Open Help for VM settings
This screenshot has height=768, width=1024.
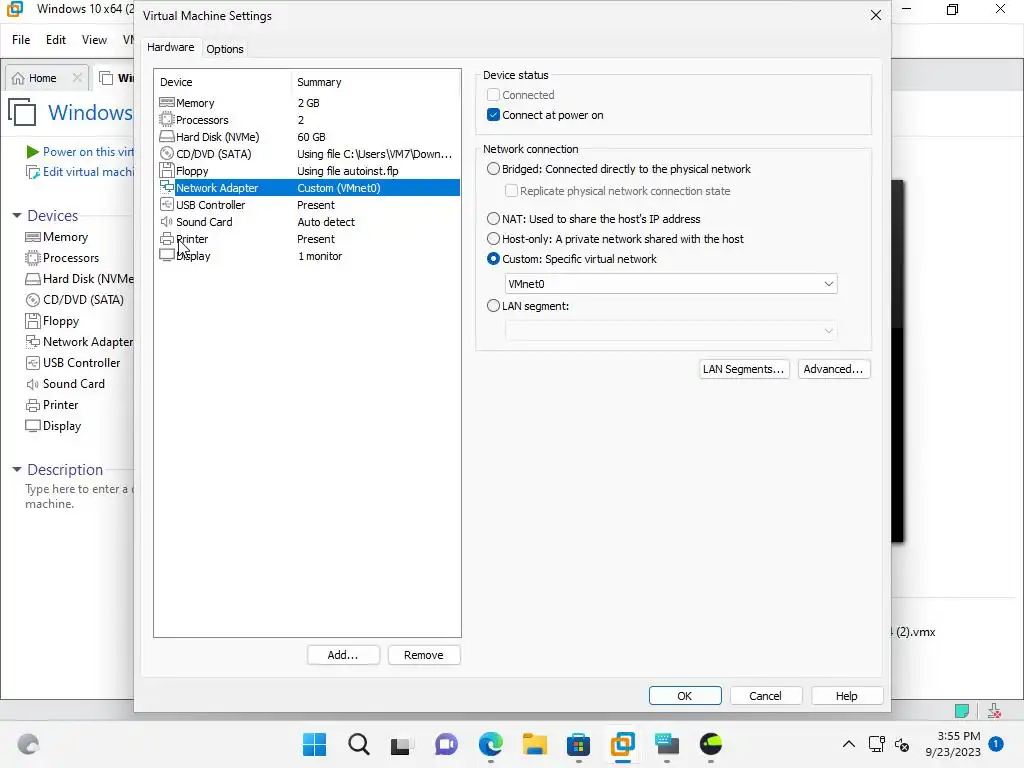point(846,696)
